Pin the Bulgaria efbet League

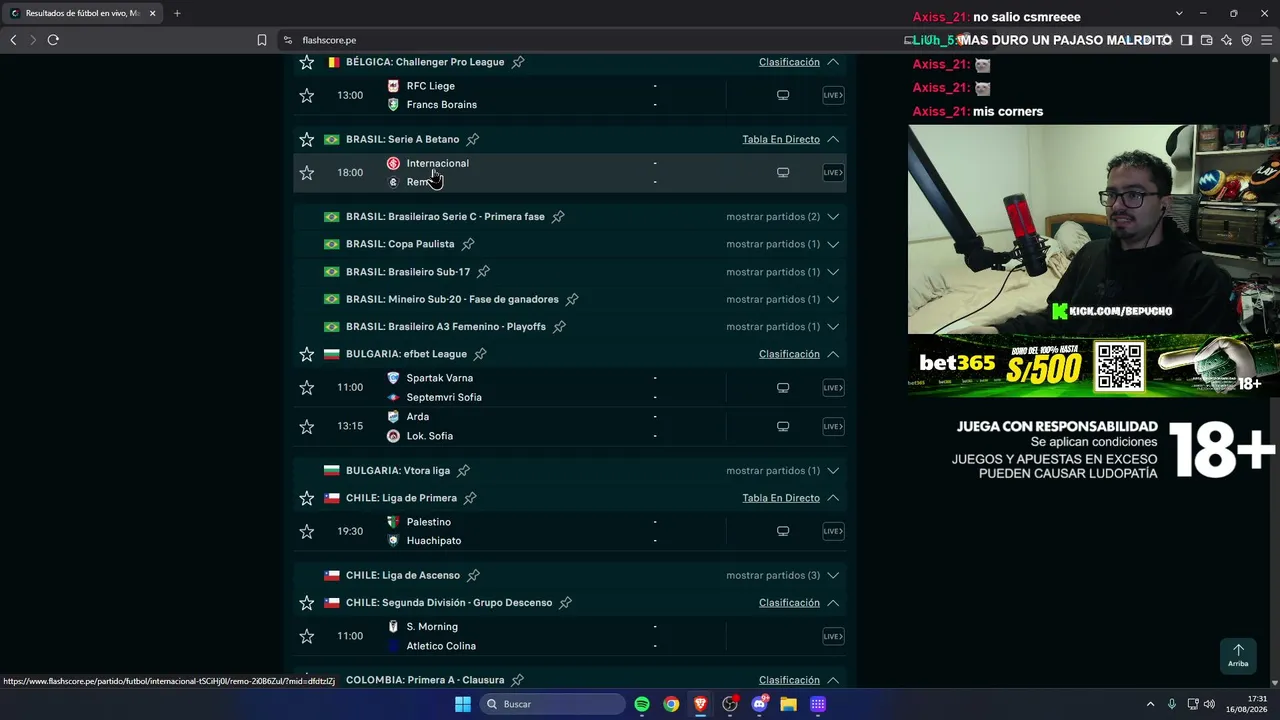point(480,354)
